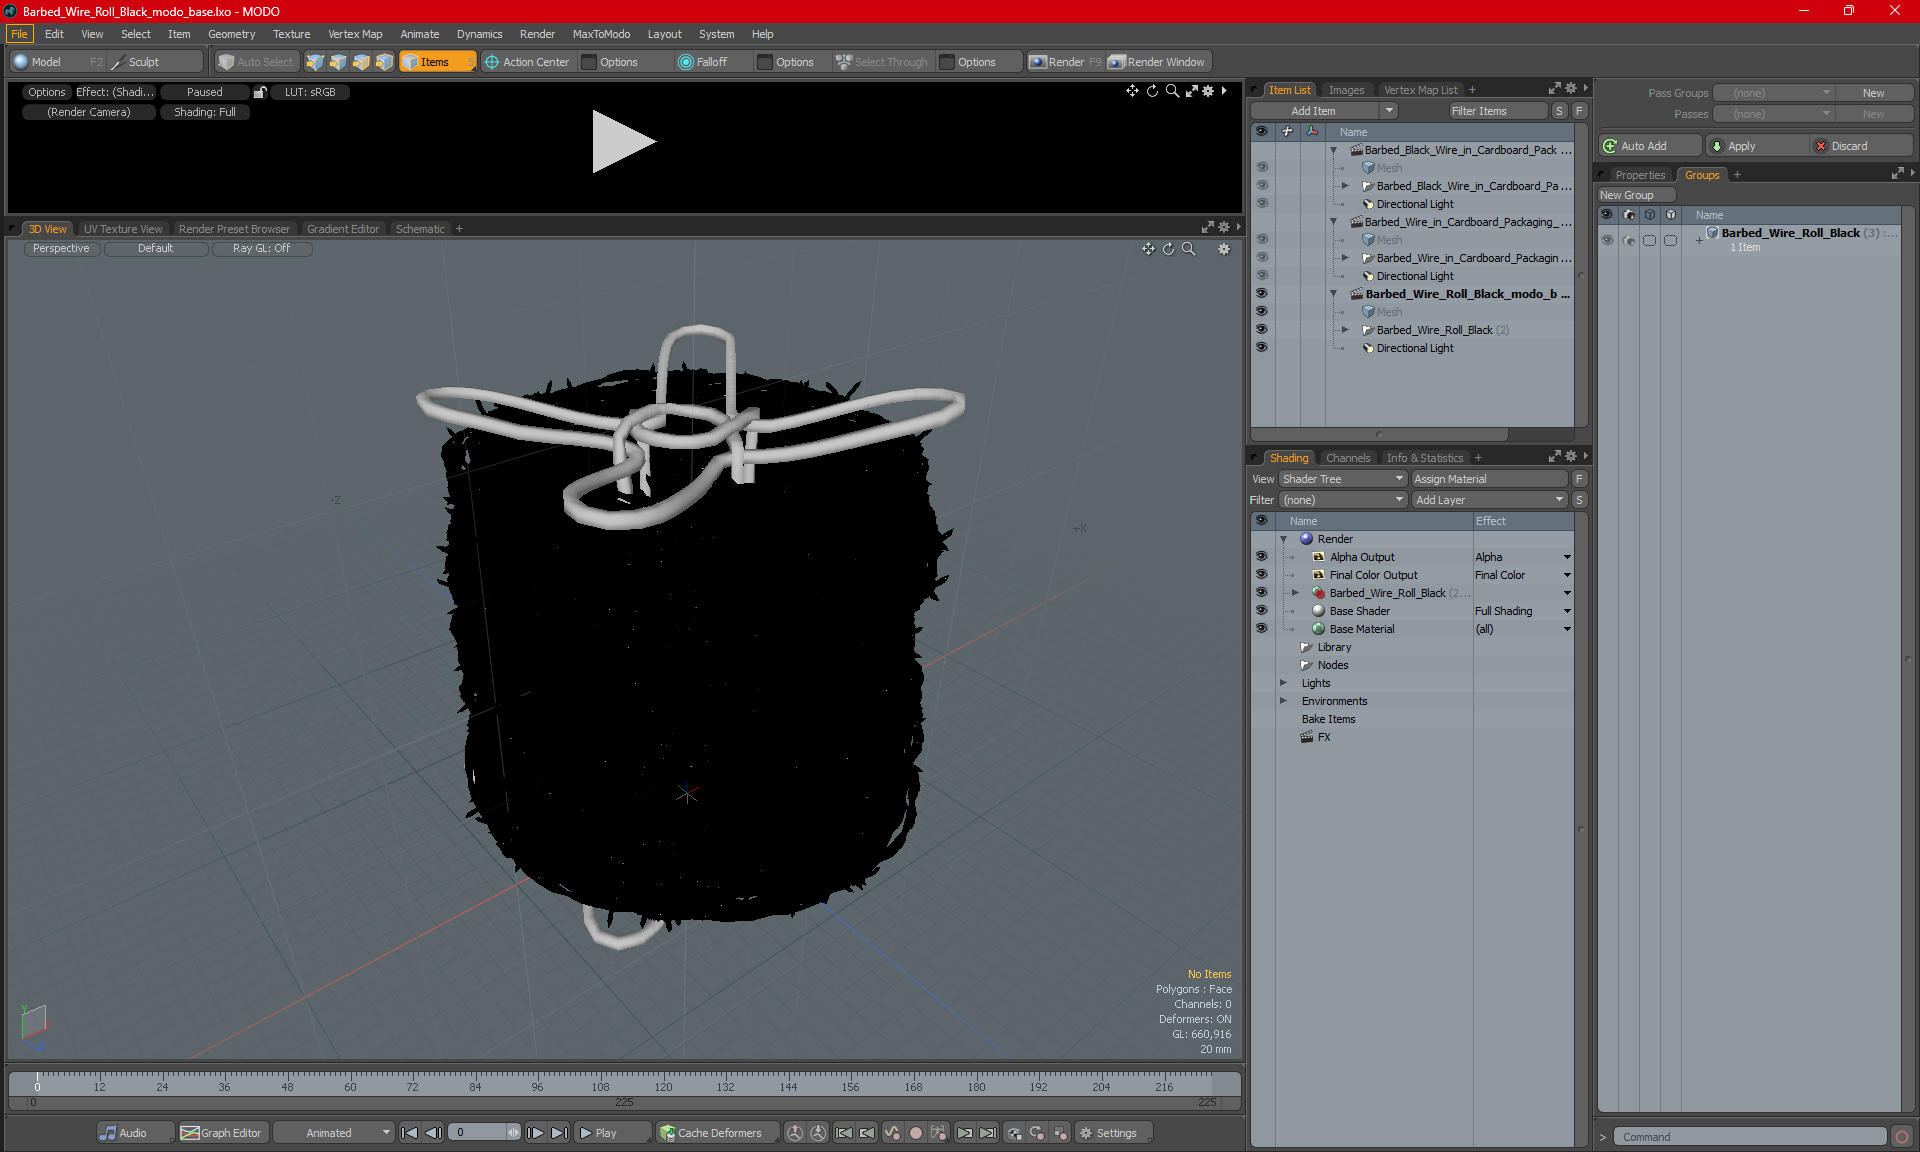Toggle Select Through checkbox
1920x1152 pixels.
tap(882, 62)
